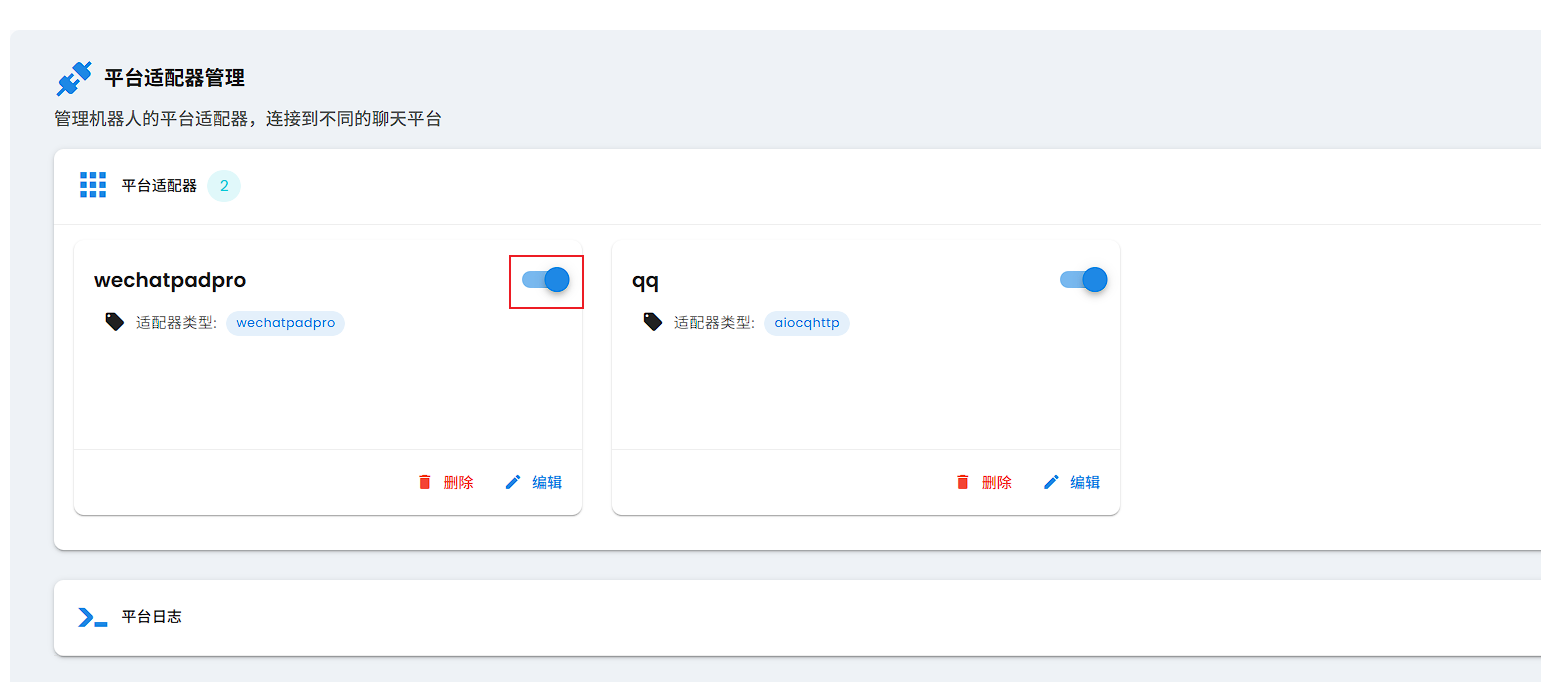Edit the qq adapter via 编辑
Screen dimensions: 1541x682
tap(1072, 482)
